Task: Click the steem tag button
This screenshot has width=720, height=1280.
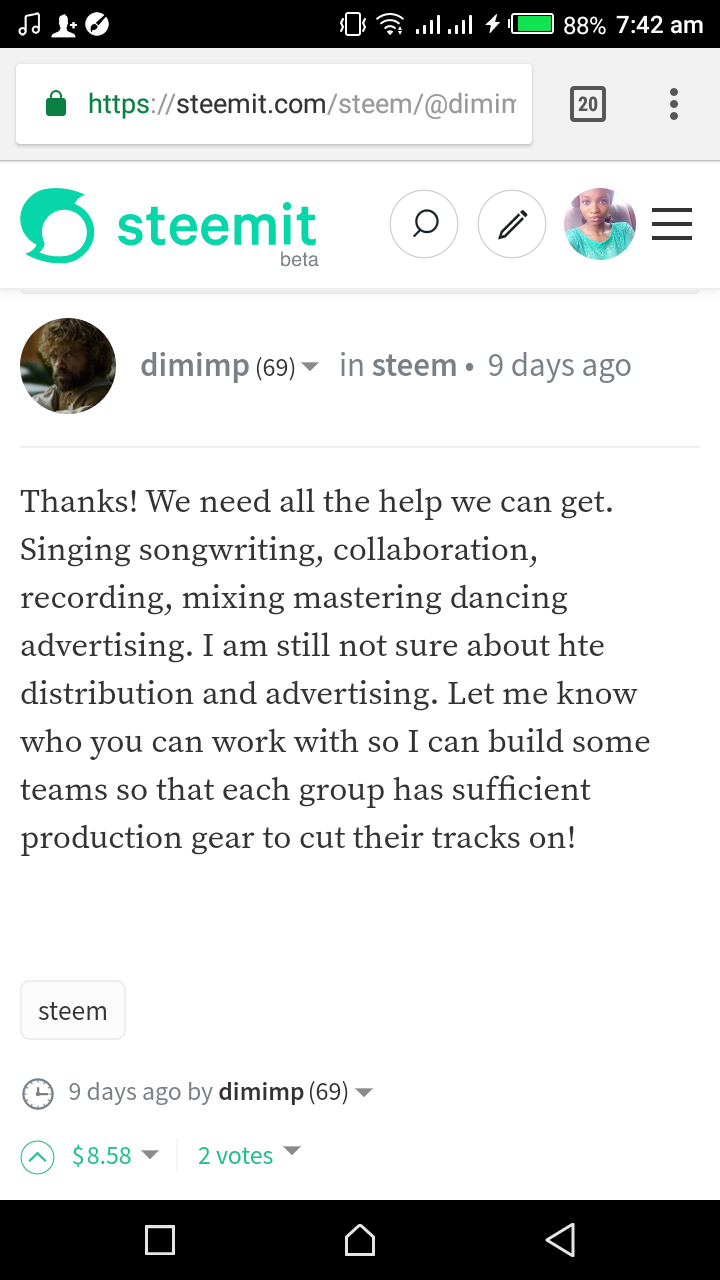Action: 73,1011
